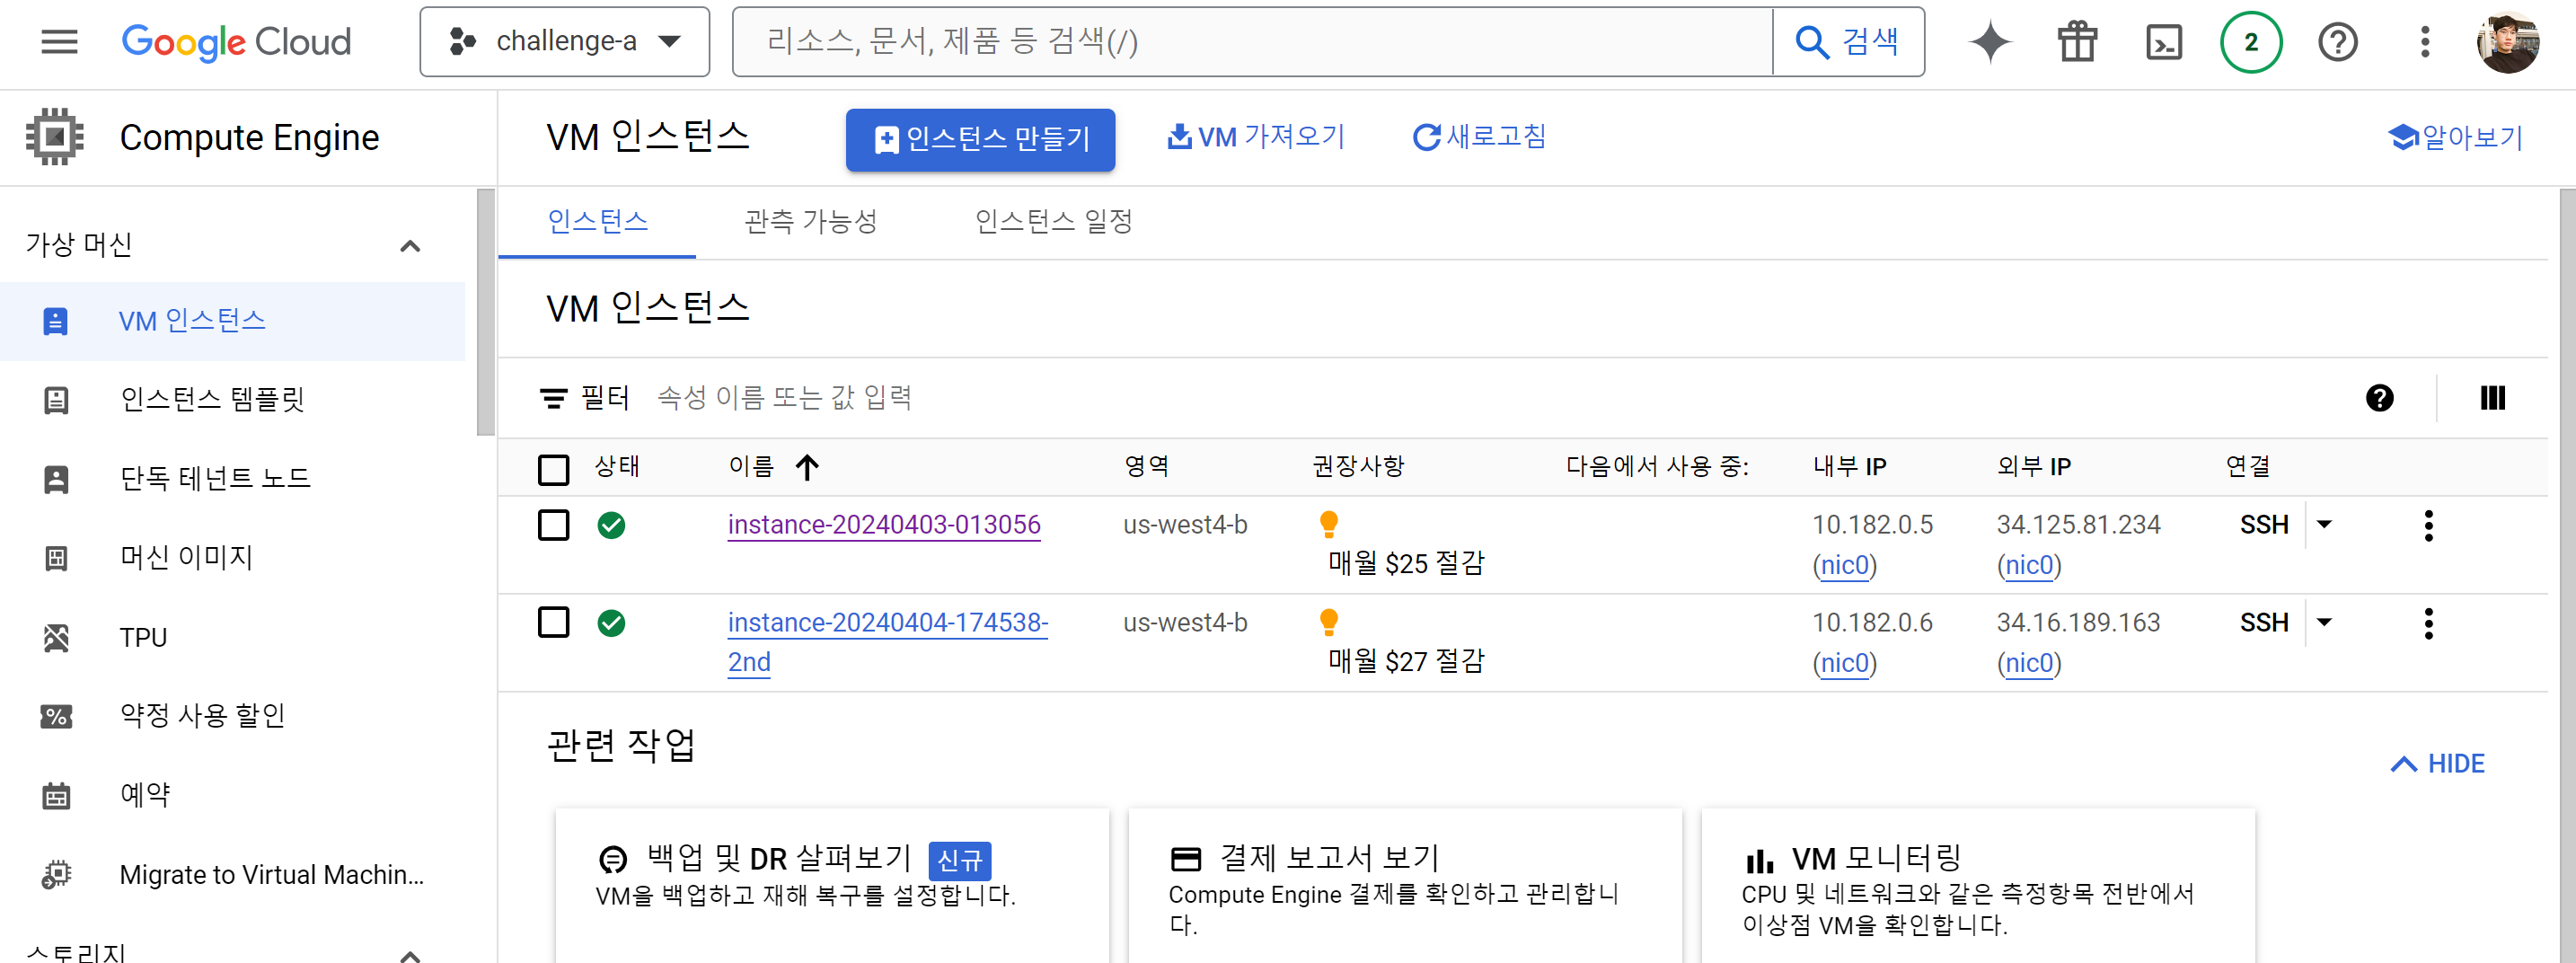Open the column display options icon

point(2492,398)
